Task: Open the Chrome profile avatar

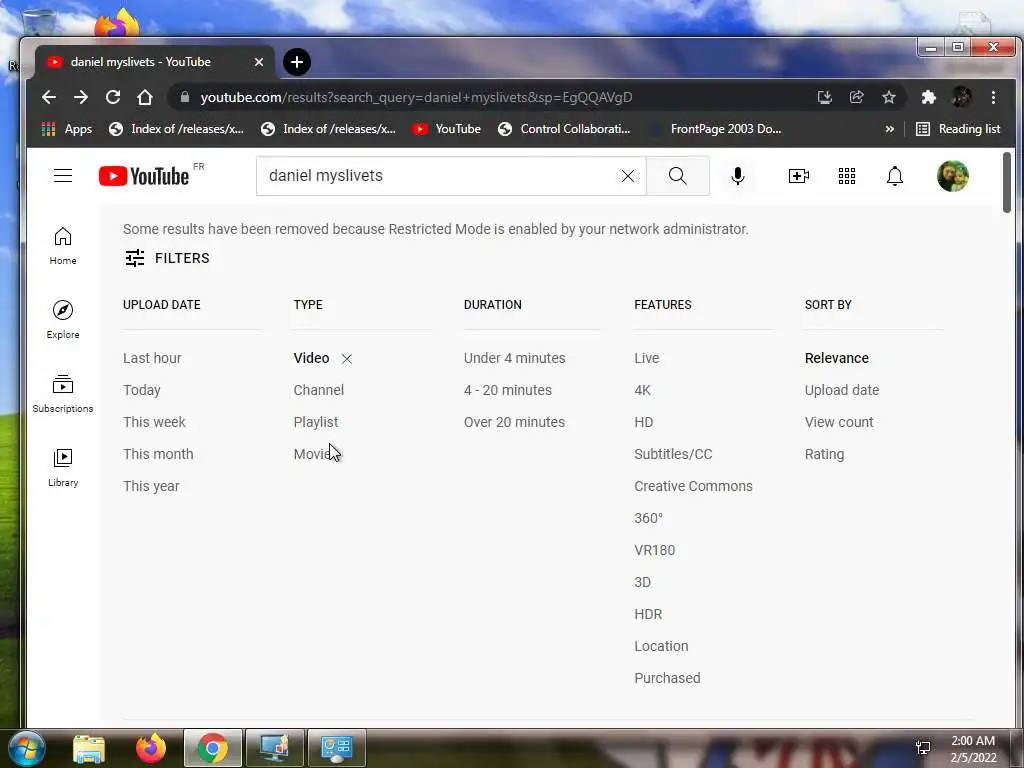Action: (x=961, y=97)
